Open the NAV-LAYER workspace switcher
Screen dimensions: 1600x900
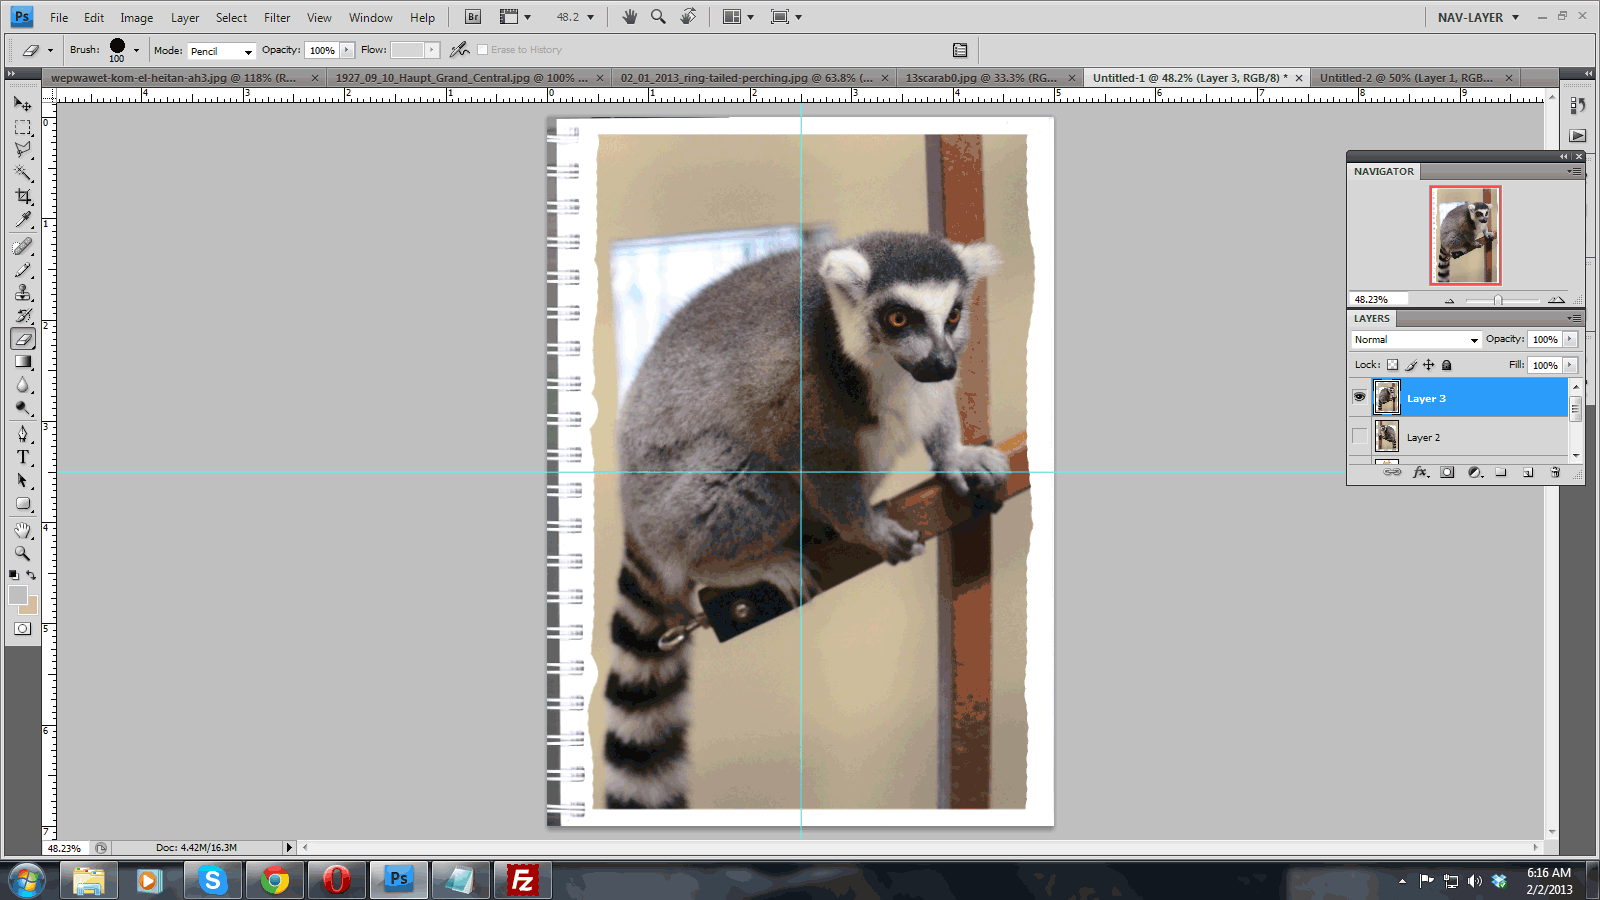pos(1478,18)
